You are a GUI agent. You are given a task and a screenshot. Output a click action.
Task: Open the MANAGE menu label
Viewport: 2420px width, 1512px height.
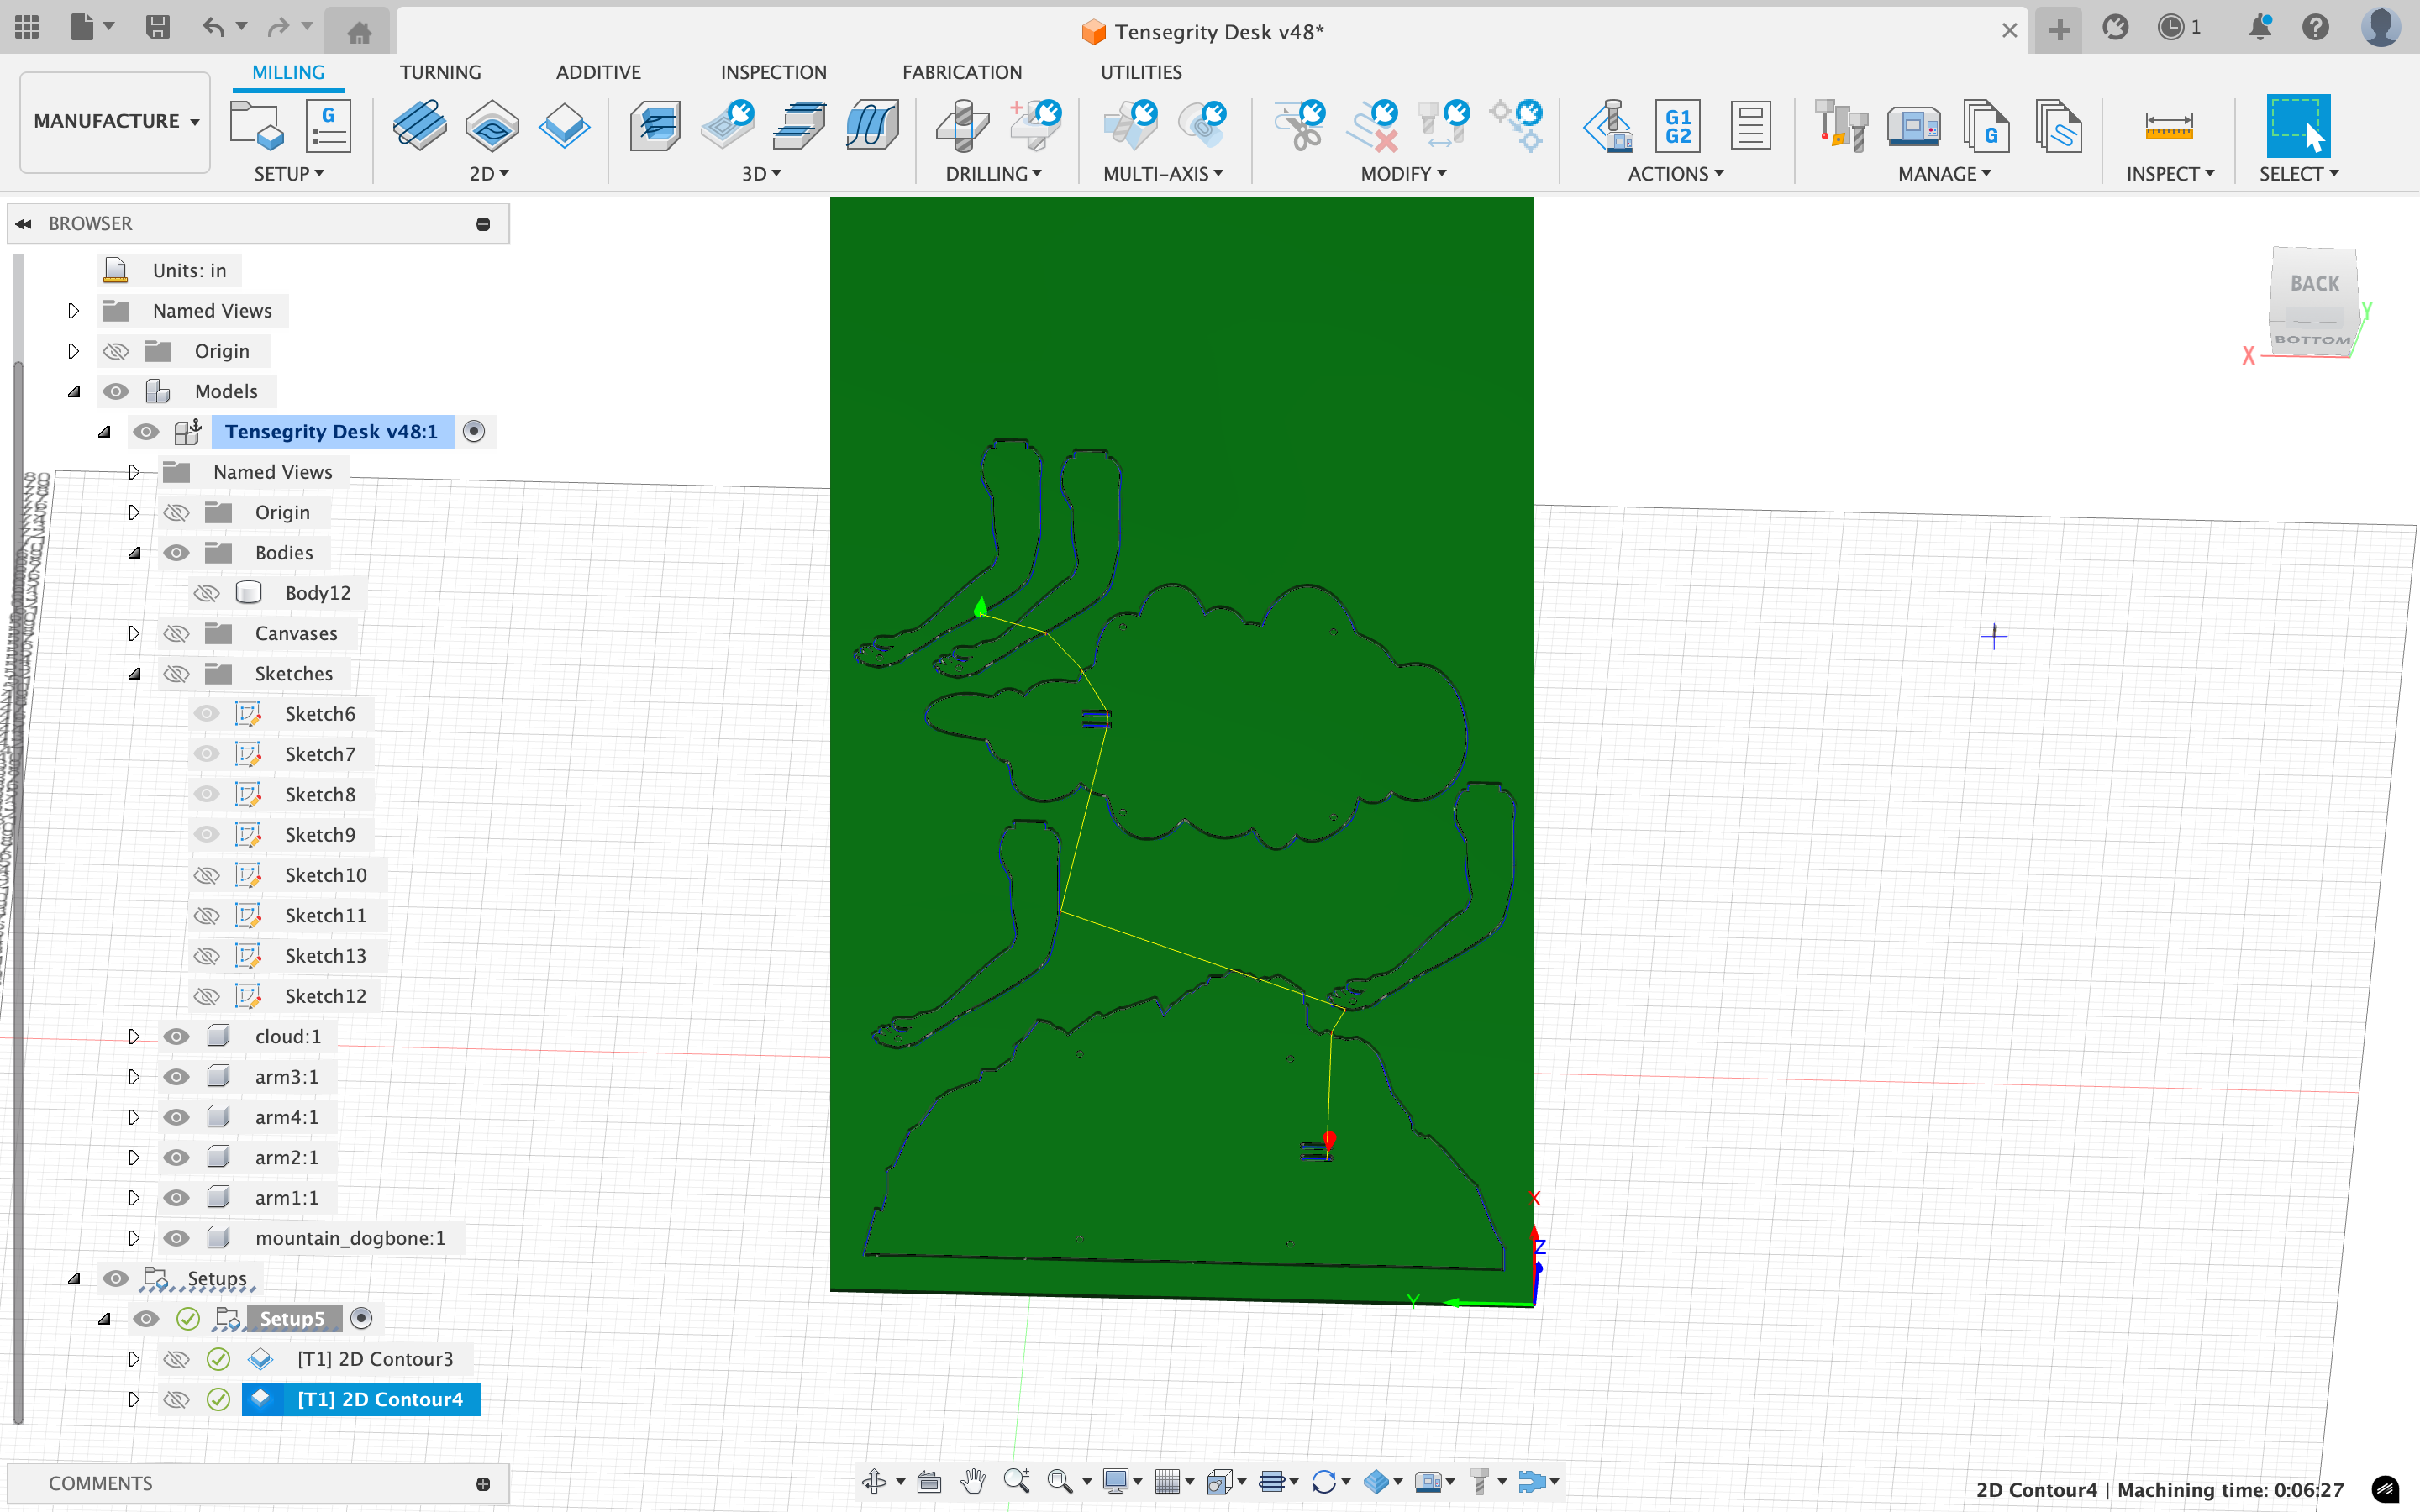pos(1945,174)
